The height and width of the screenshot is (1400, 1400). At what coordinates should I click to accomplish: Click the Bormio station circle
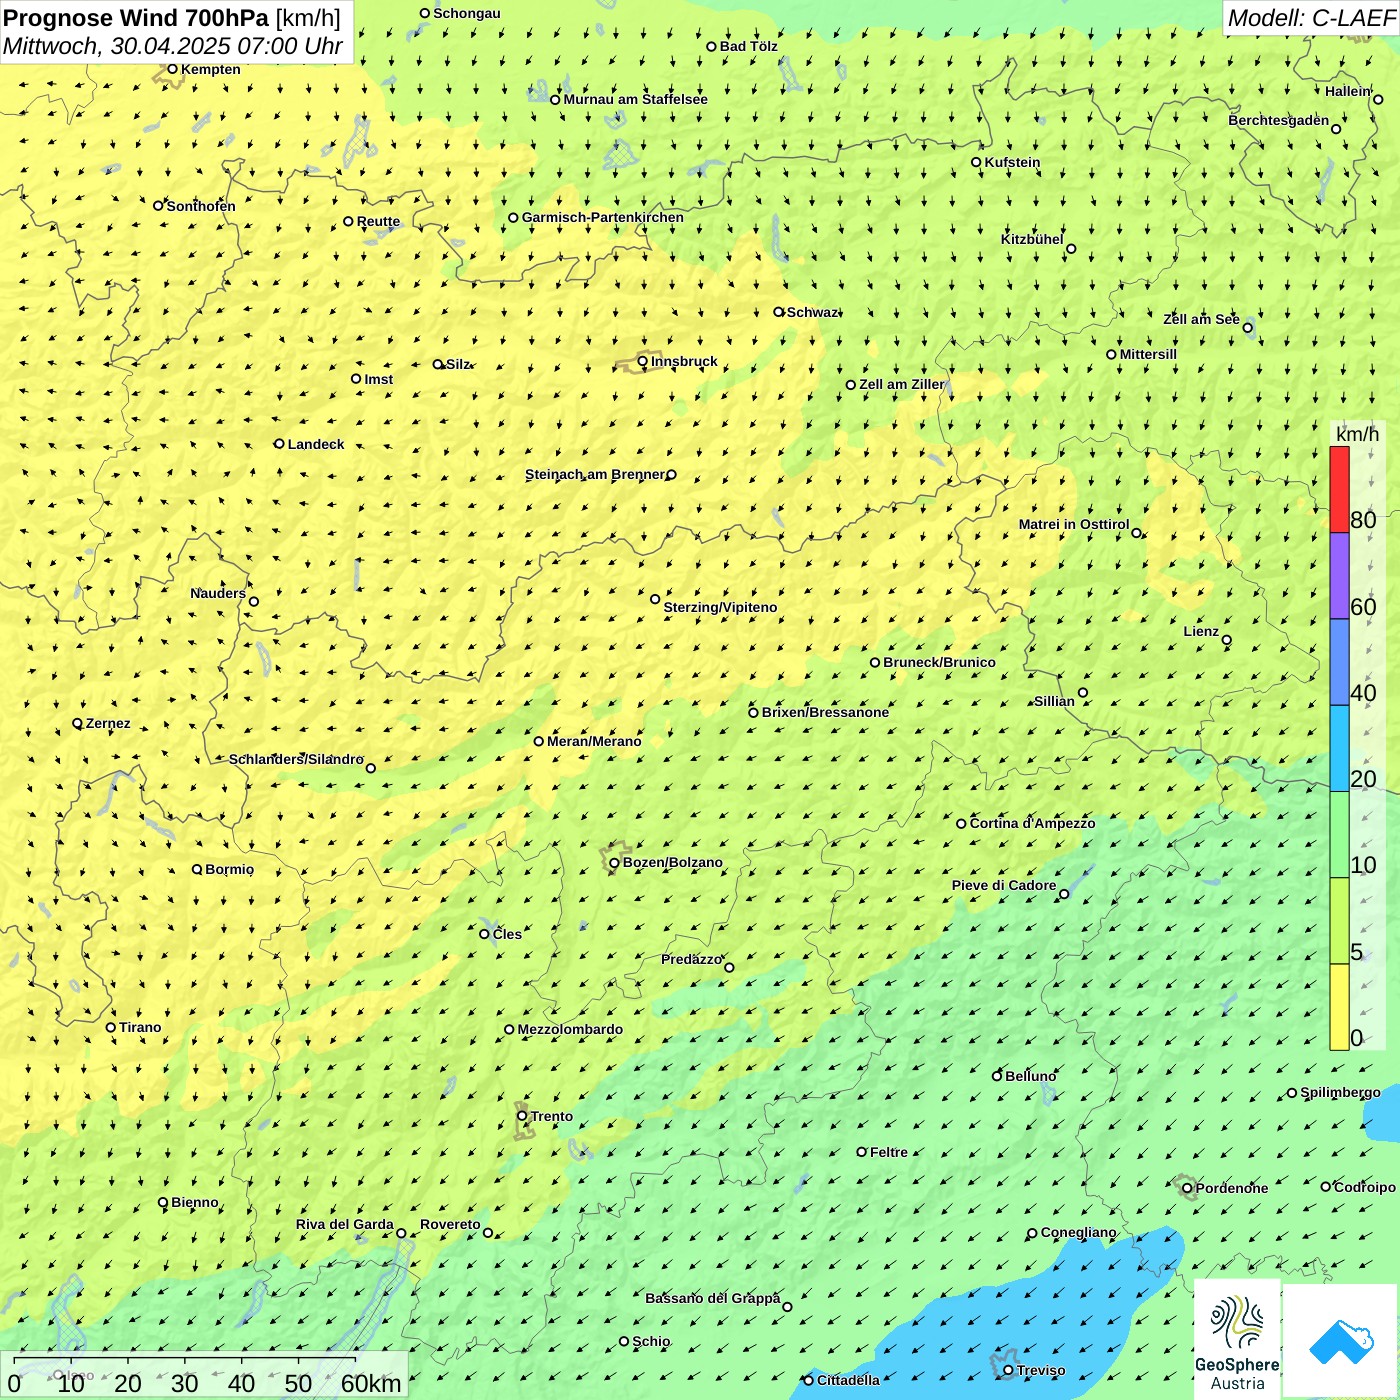(x=197, y=869)
